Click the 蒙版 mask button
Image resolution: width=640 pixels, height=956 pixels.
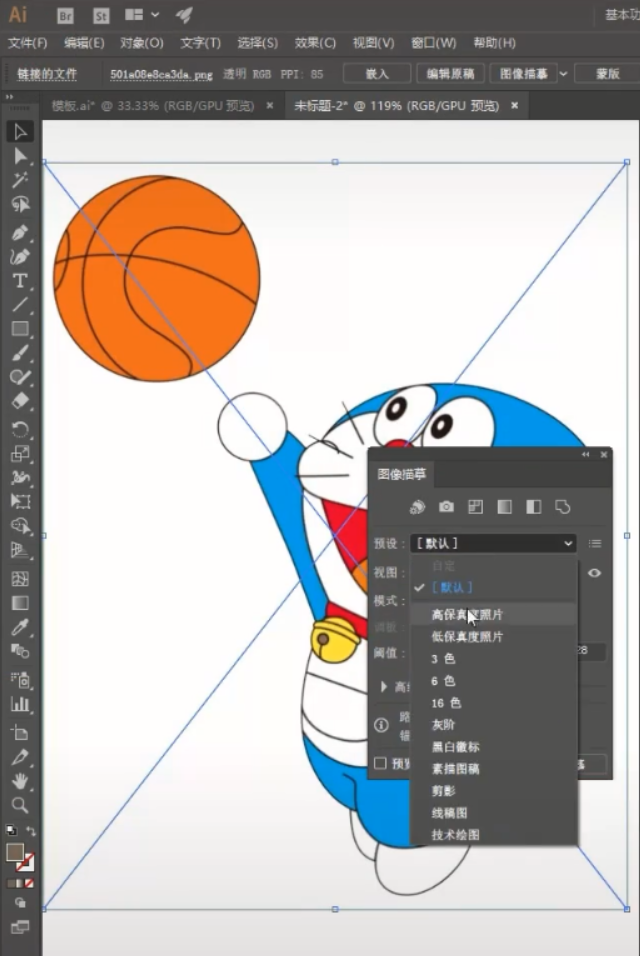[608, 74]
